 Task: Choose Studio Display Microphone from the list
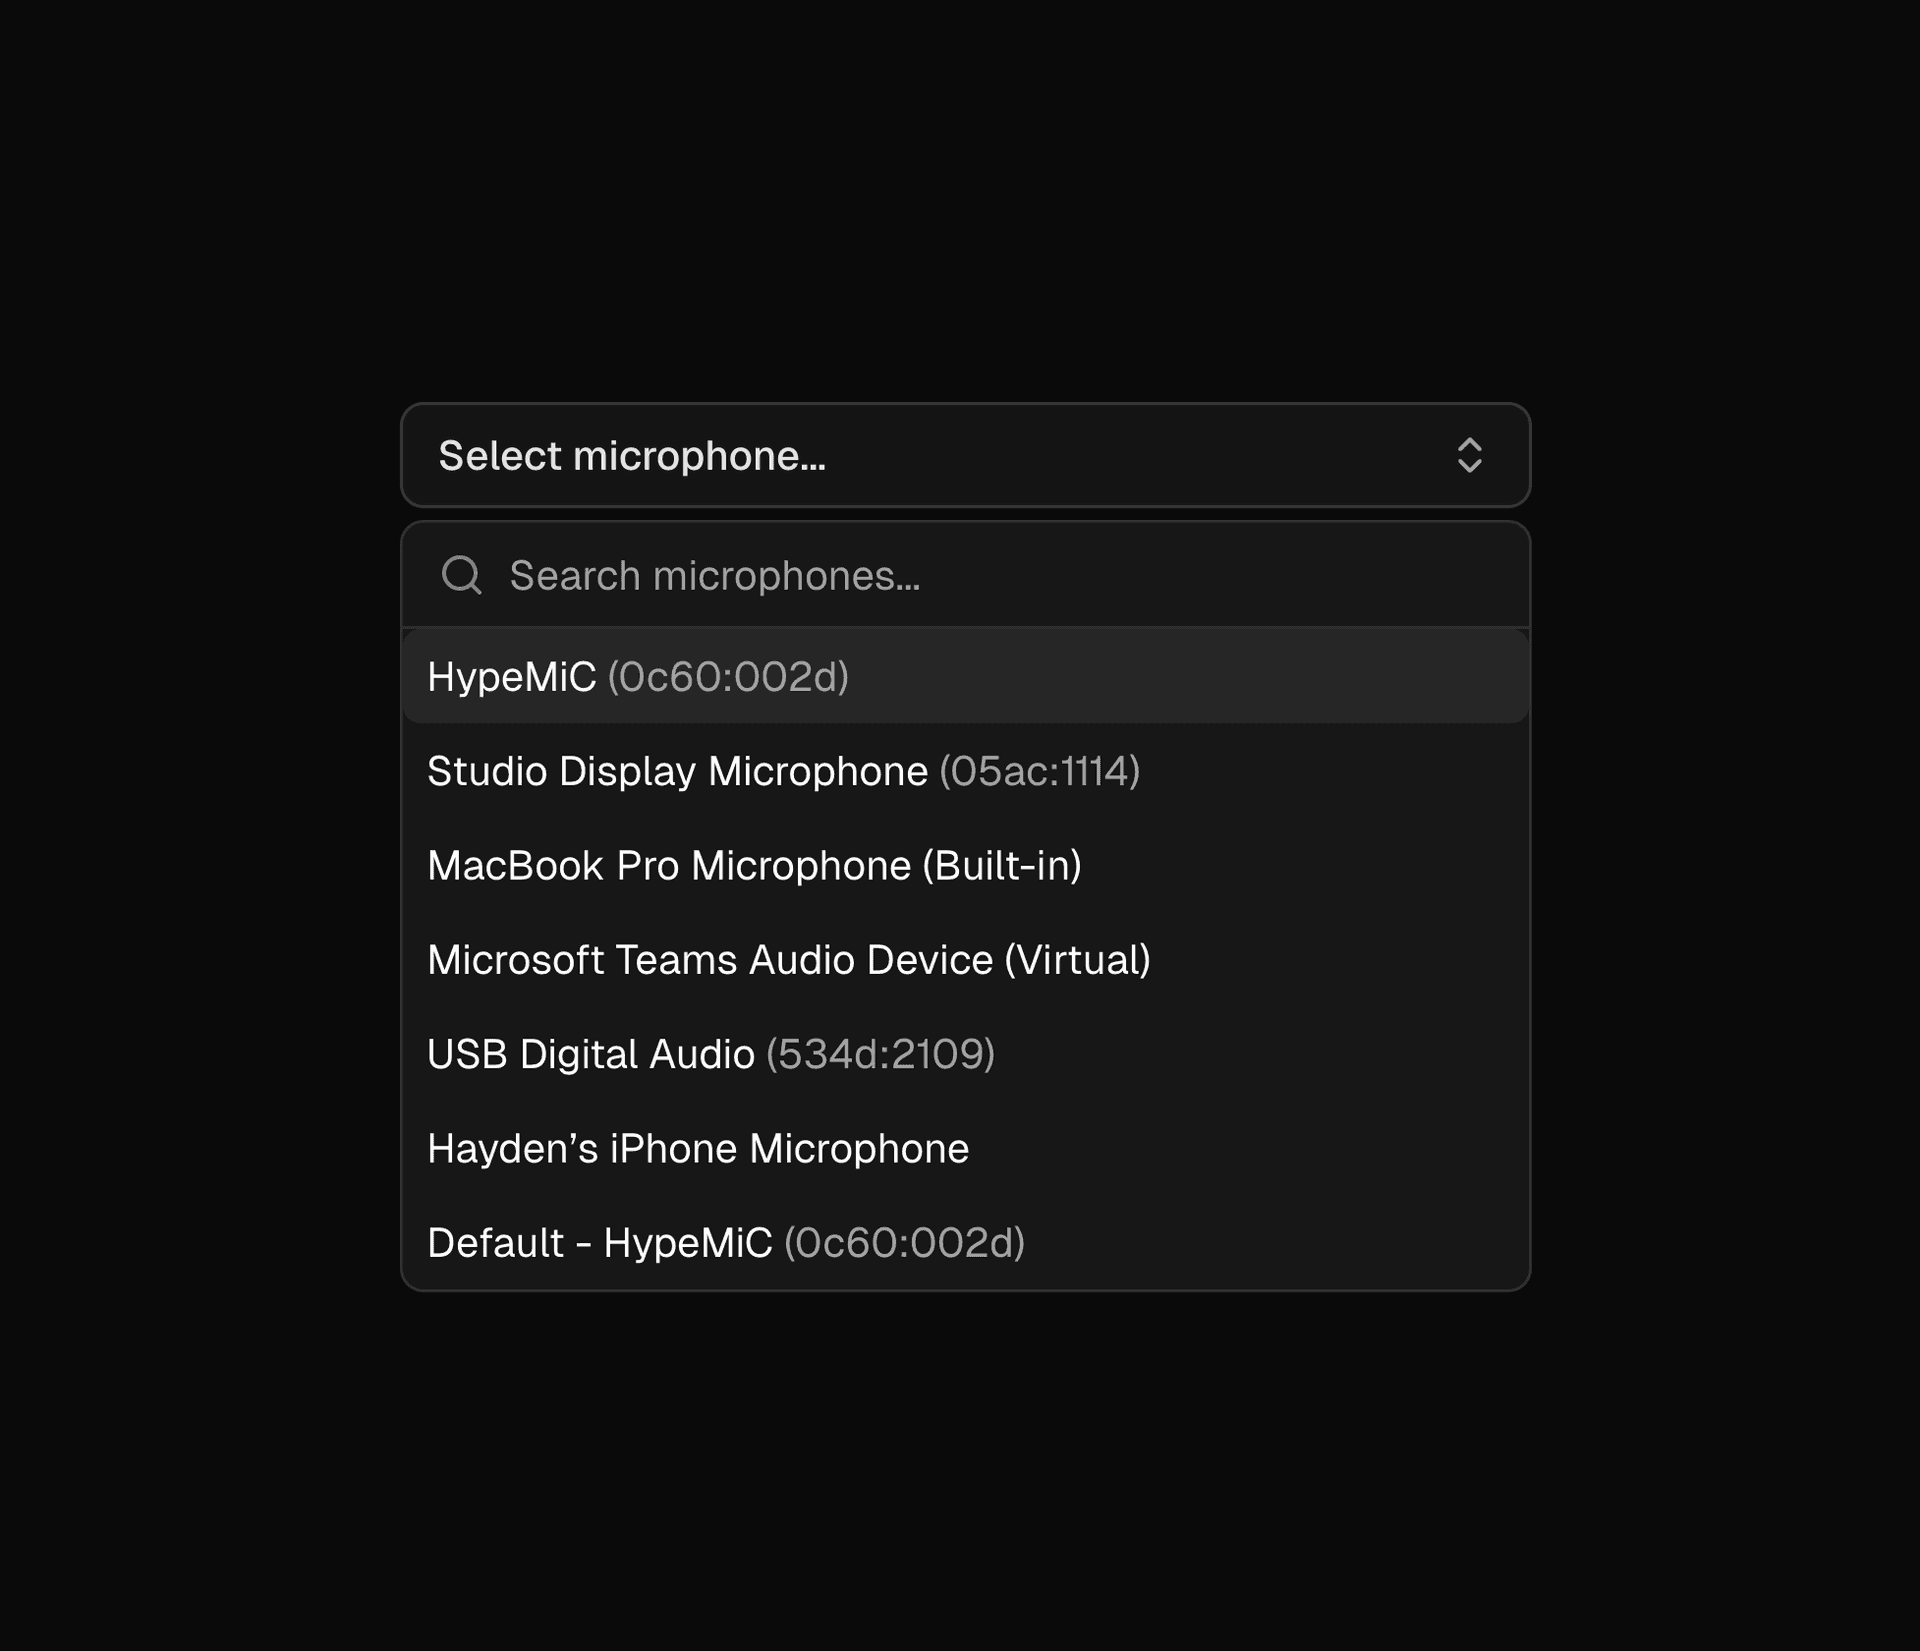pos(677,771)
